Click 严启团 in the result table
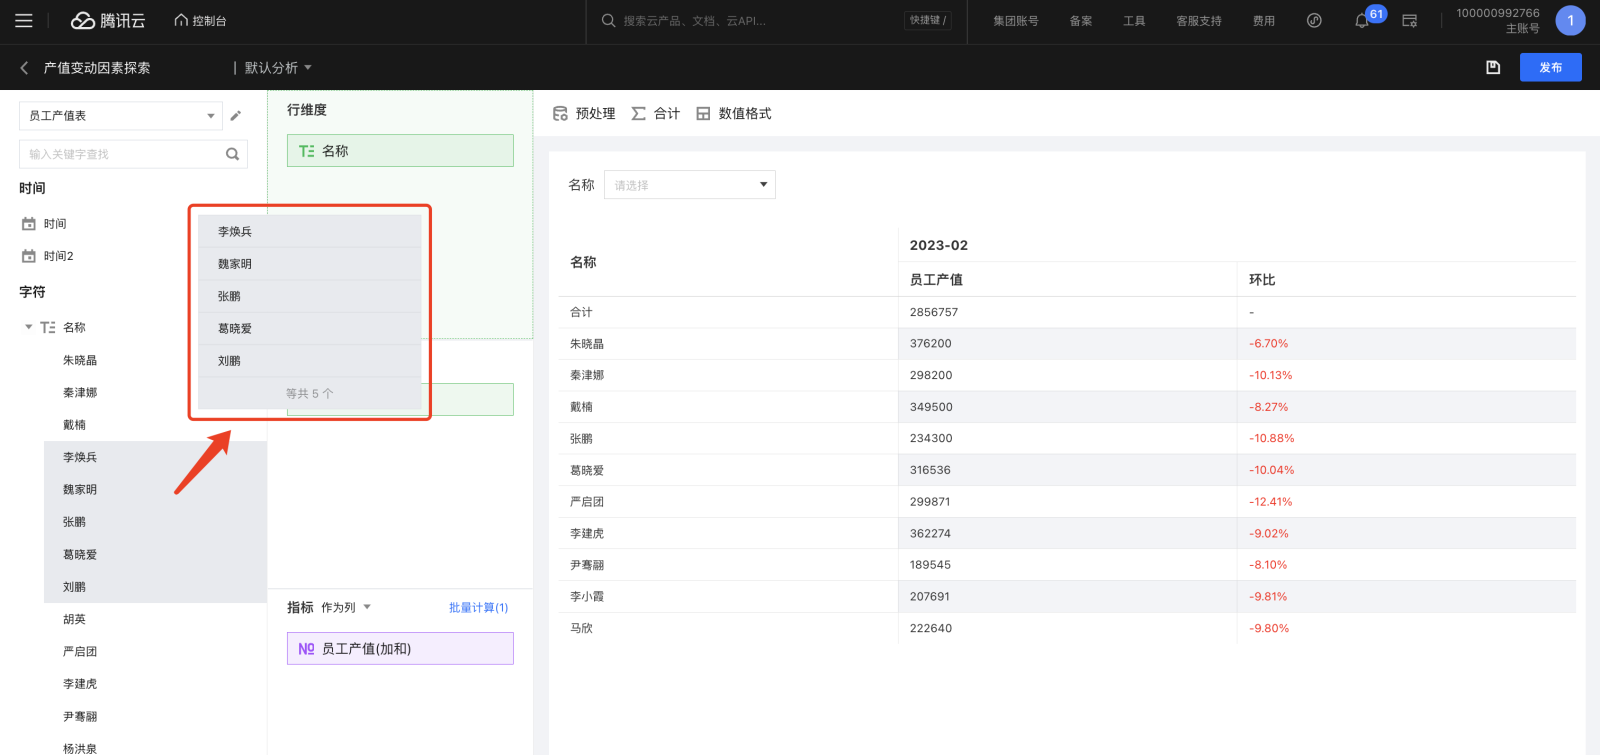The height and width of the screenshot is (755, 1600). click(587, 502)
